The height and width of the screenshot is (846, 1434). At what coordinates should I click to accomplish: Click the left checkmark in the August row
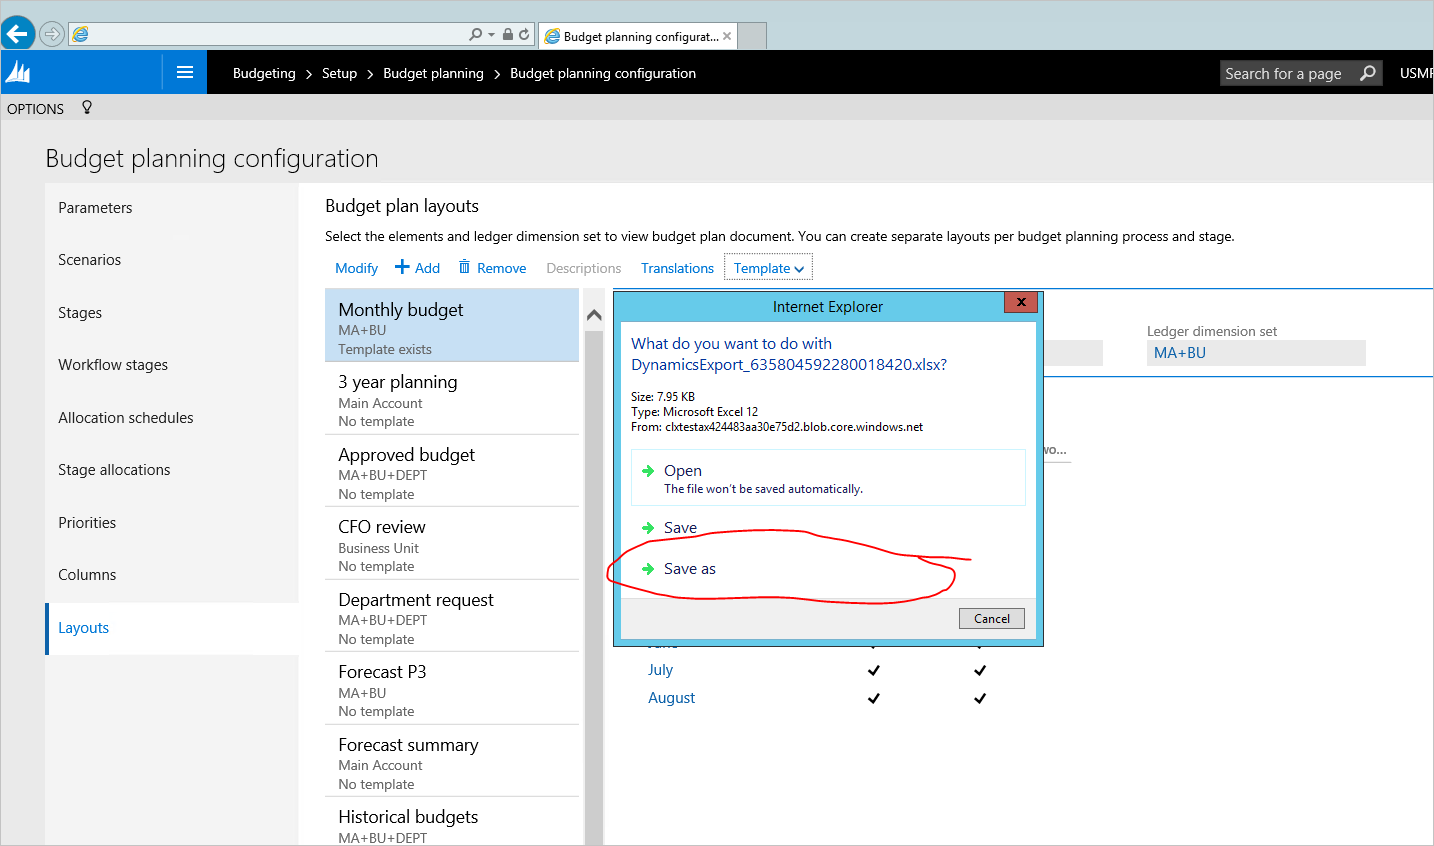pyautogui.click(x=874, y=698)
